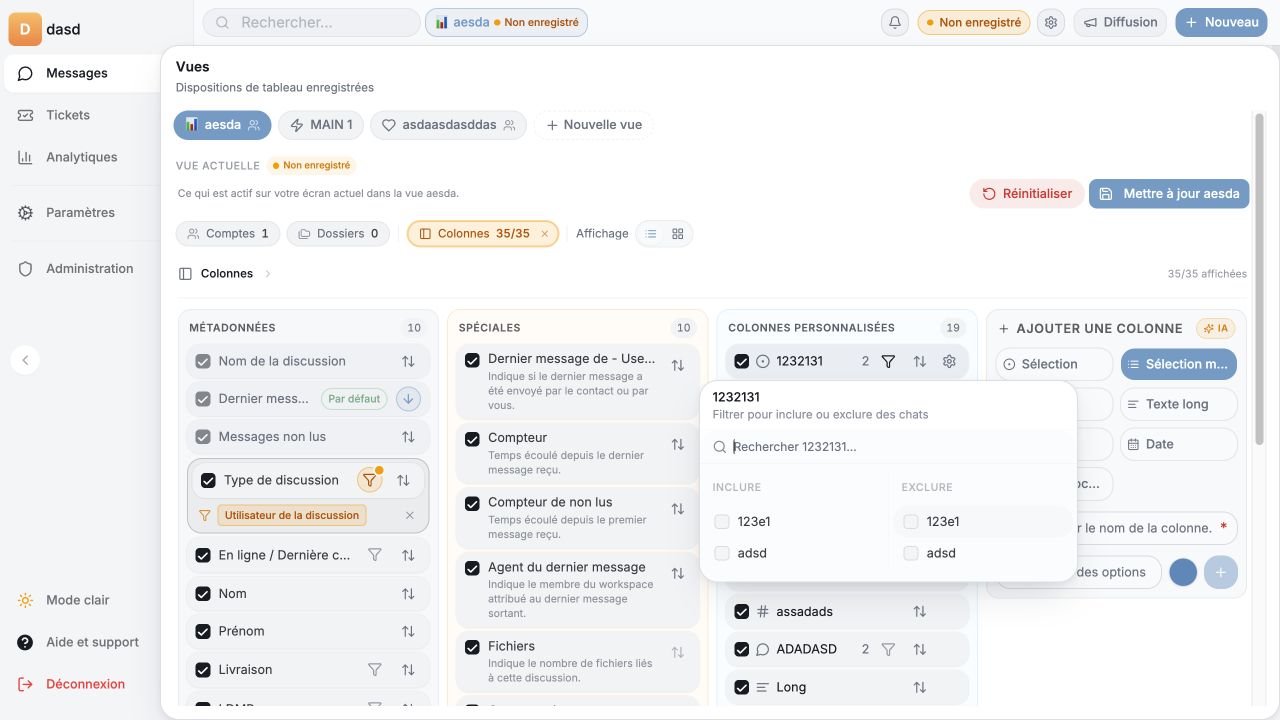Click active filter icon on Type de discussion
This screenshot has height=720, width=1280.
370,480
